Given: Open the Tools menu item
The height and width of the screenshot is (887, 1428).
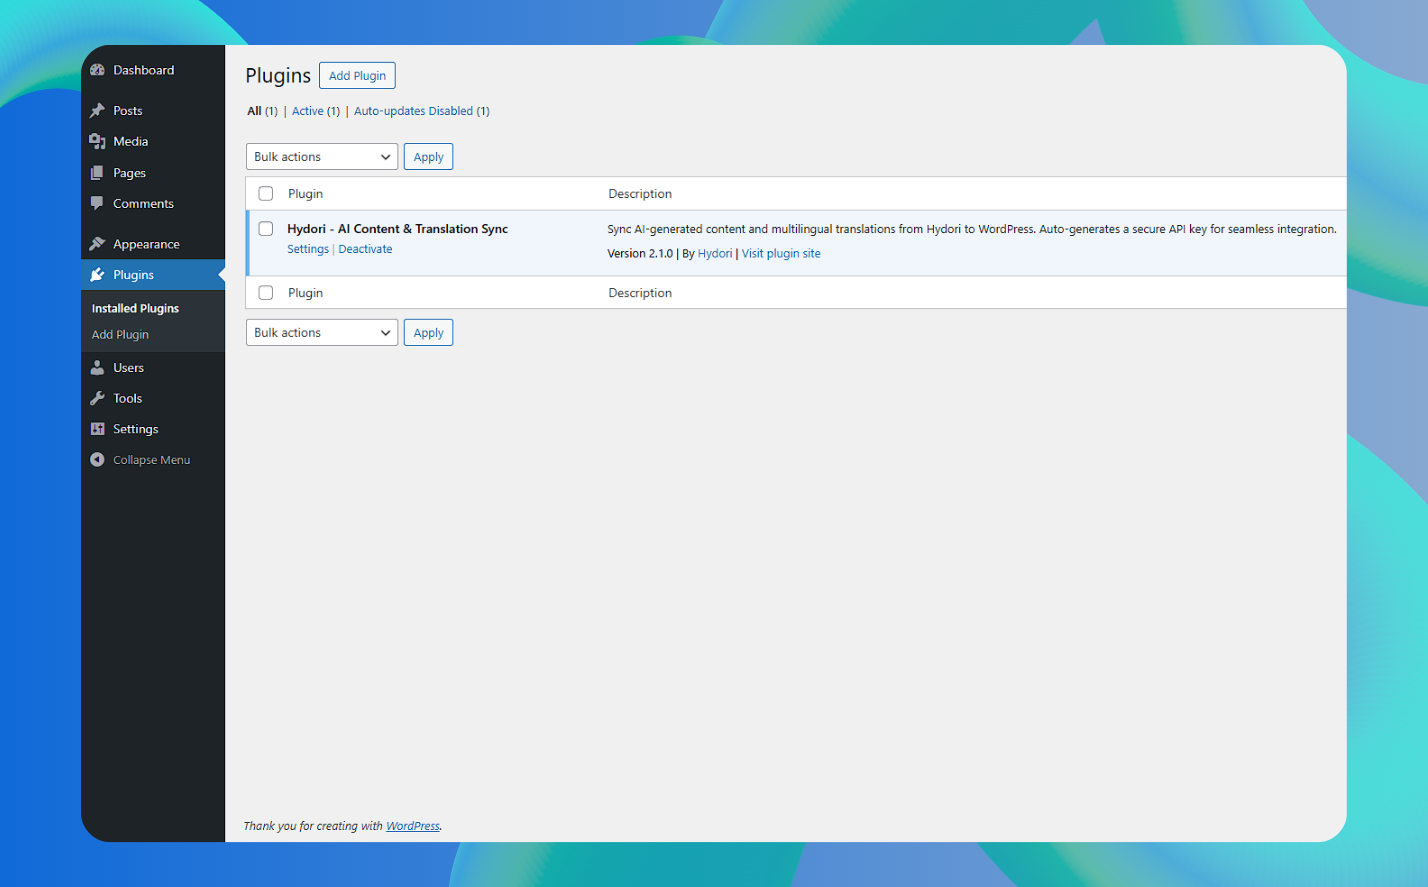Looking at the screenshot, I should [x=153, y=398].
